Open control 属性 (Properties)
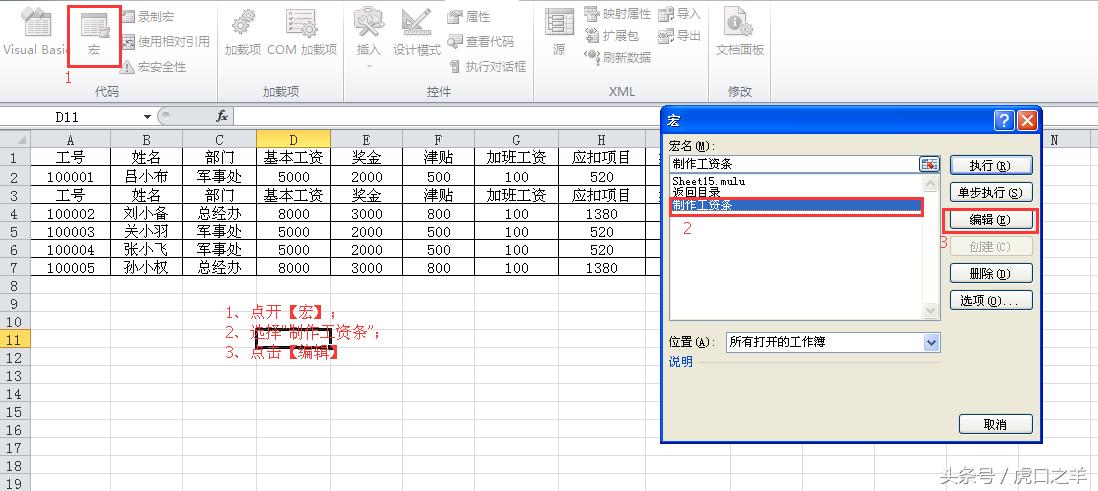Screen dimensions: 1098x491 [469, 17]
